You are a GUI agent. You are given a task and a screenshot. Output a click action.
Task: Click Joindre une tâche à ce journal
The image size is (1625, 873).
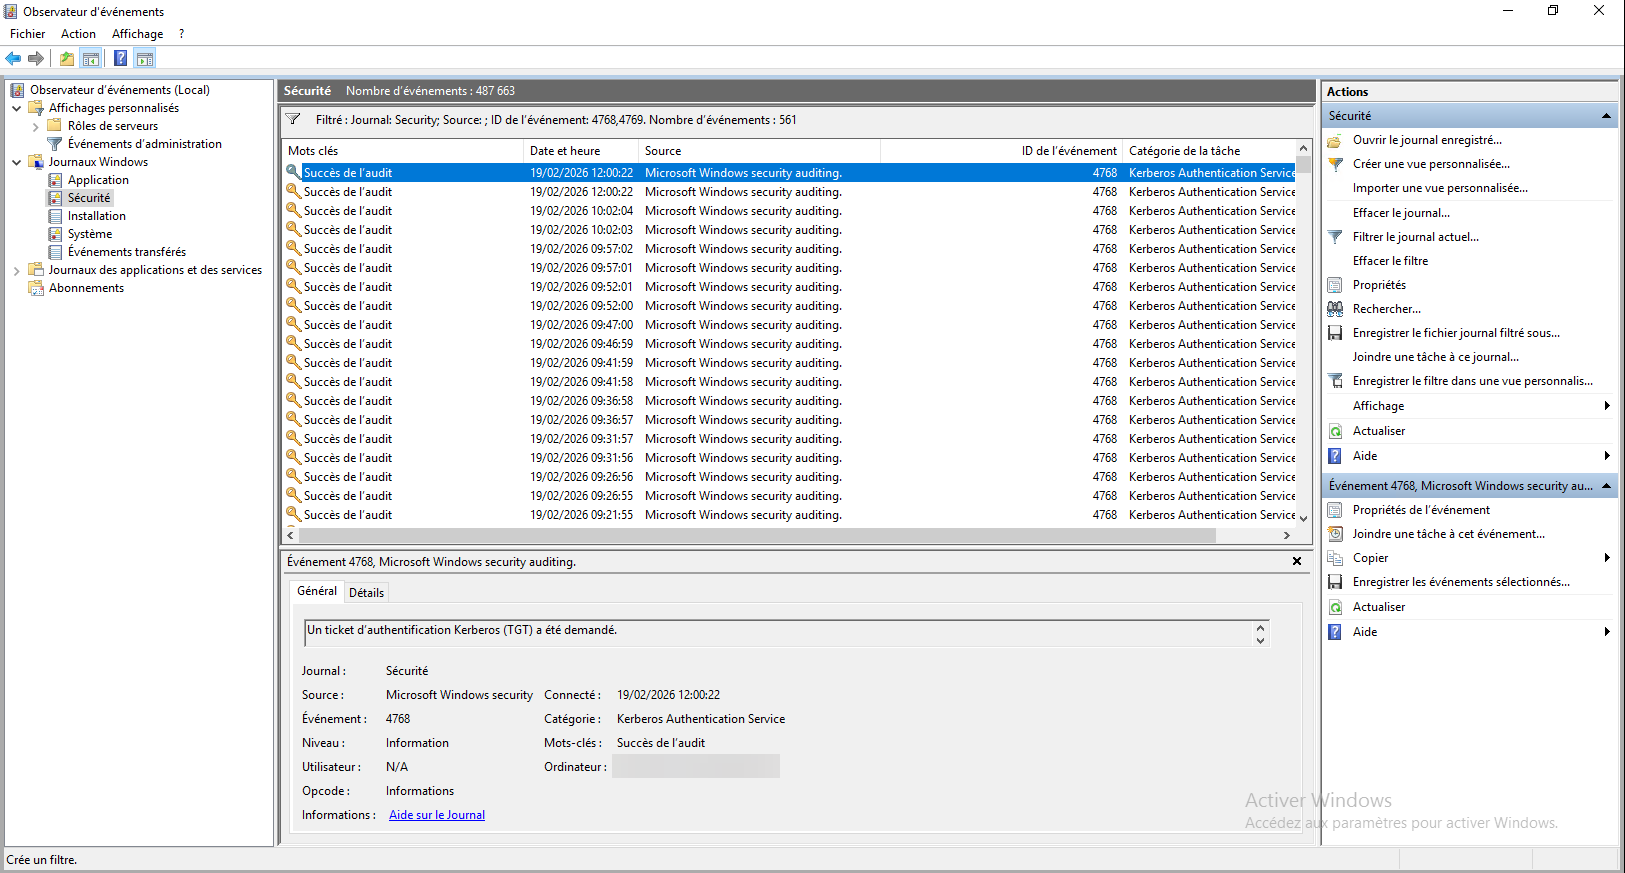pos(1435,357)
